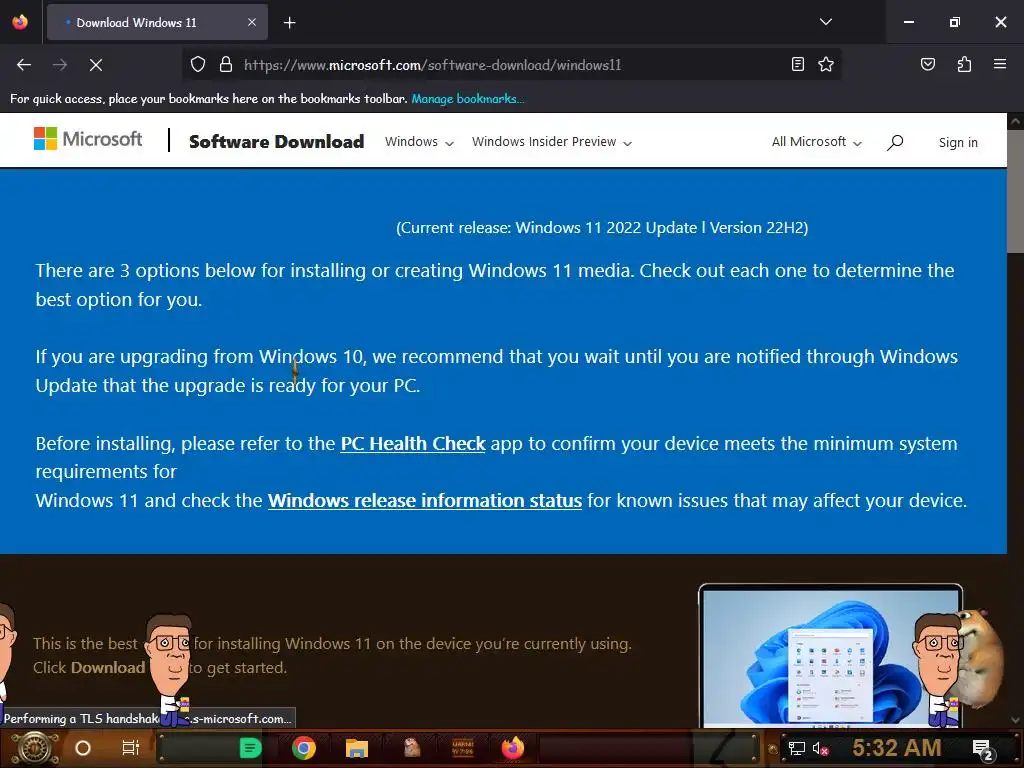Launch Google Chrome from the taskbar
This screenshot has height=768, width=1024.
point(304,748)
